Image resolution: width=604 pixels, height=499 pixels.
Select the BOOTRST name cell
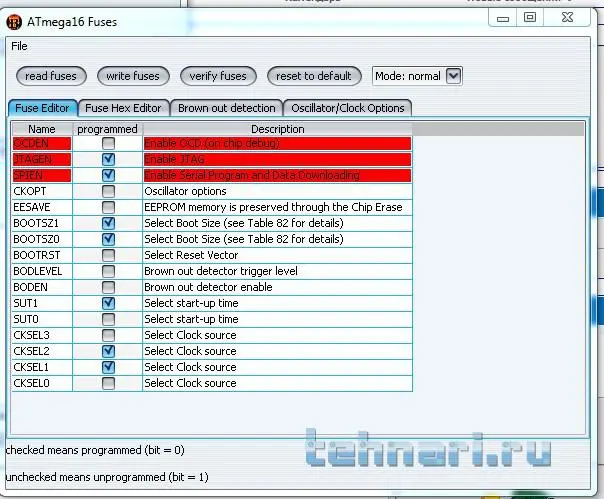tap(42, 255)
